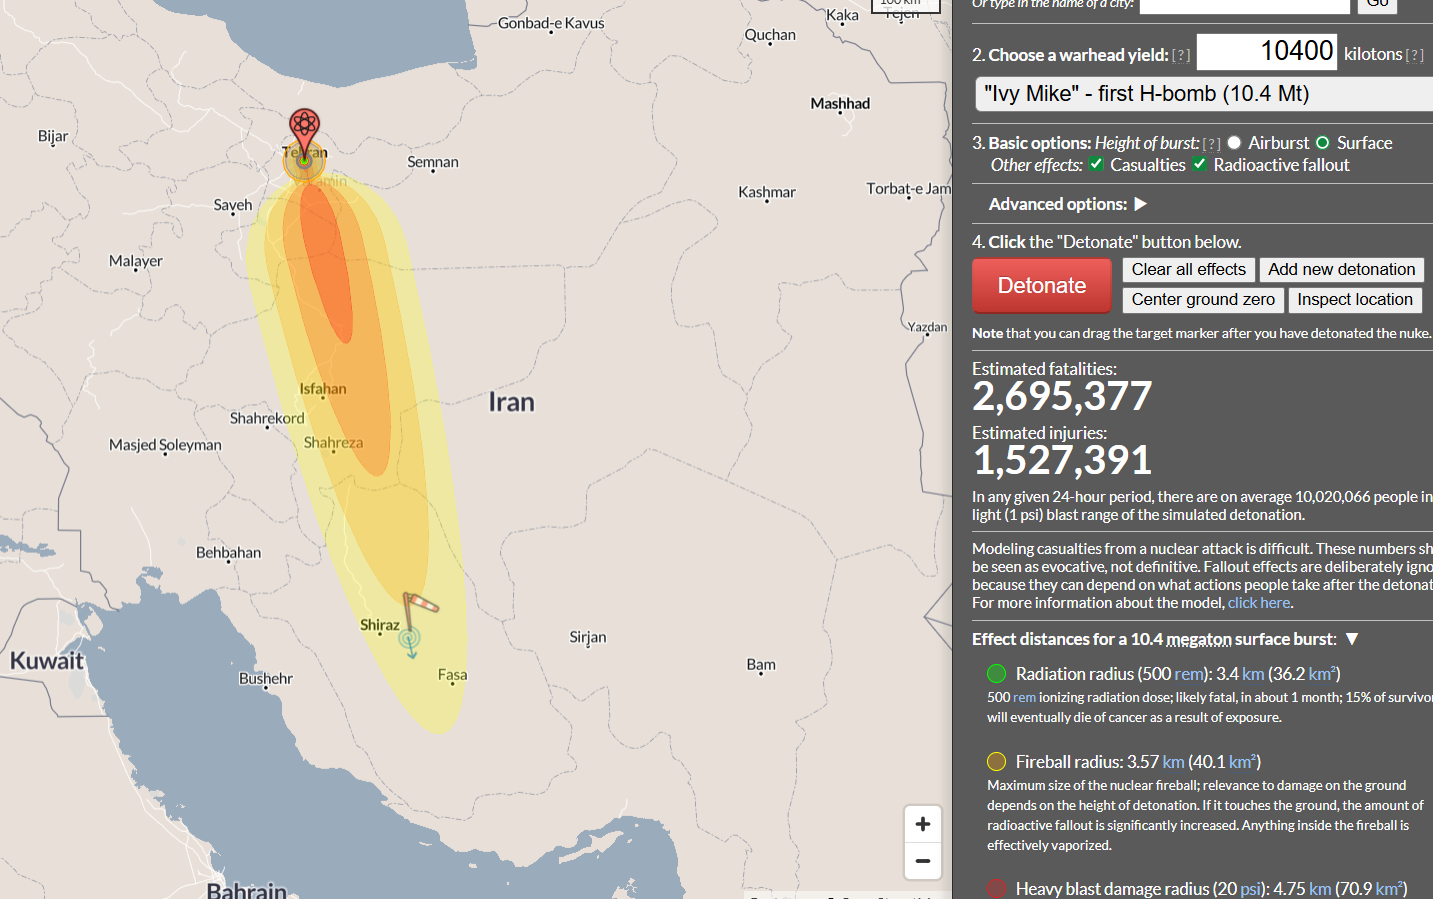Click the red Heavy blast damage circle
The height and width of the screenshot is (899, 1433).
pyautogui.click(x=996, y=888)
